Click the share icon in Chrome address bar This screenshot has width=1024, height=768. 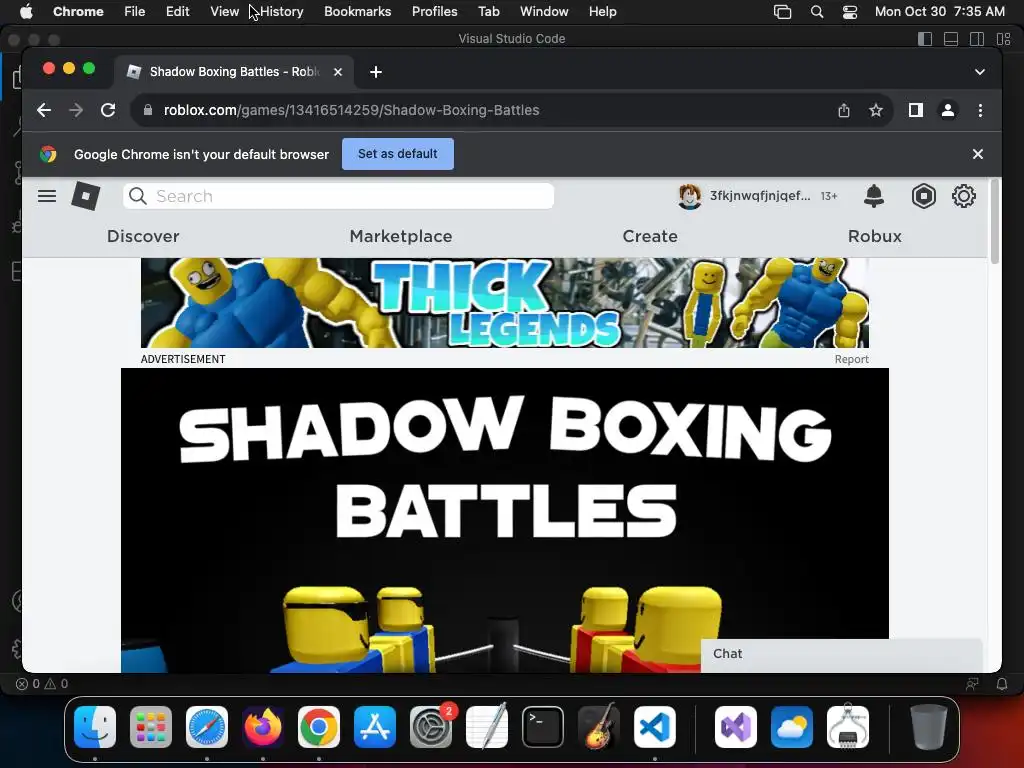click(844, 110)
